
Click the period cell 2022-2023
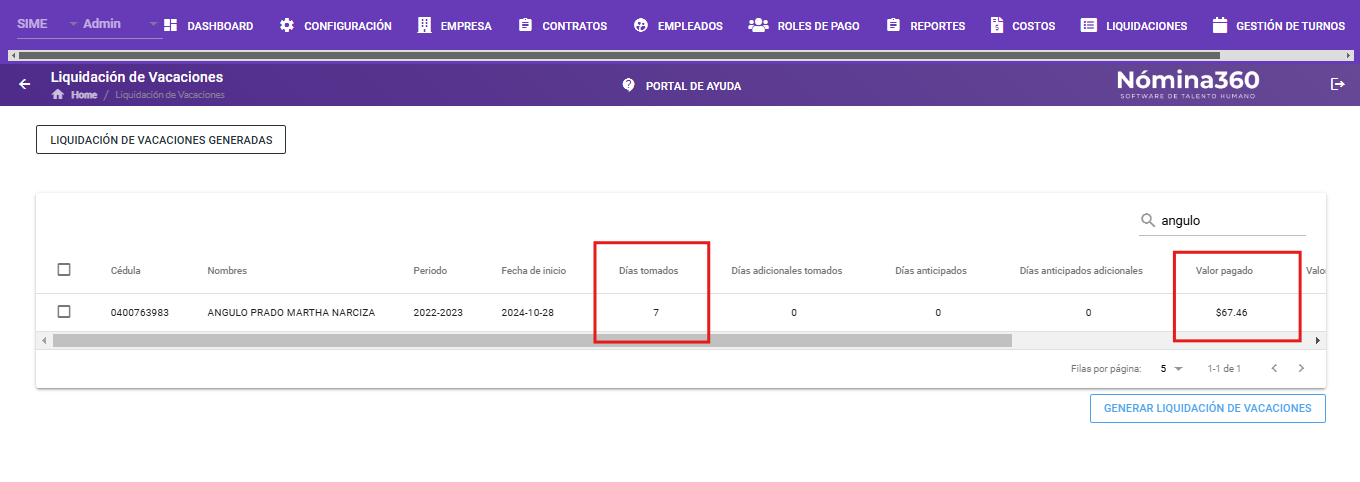click(x=439, y=313)
